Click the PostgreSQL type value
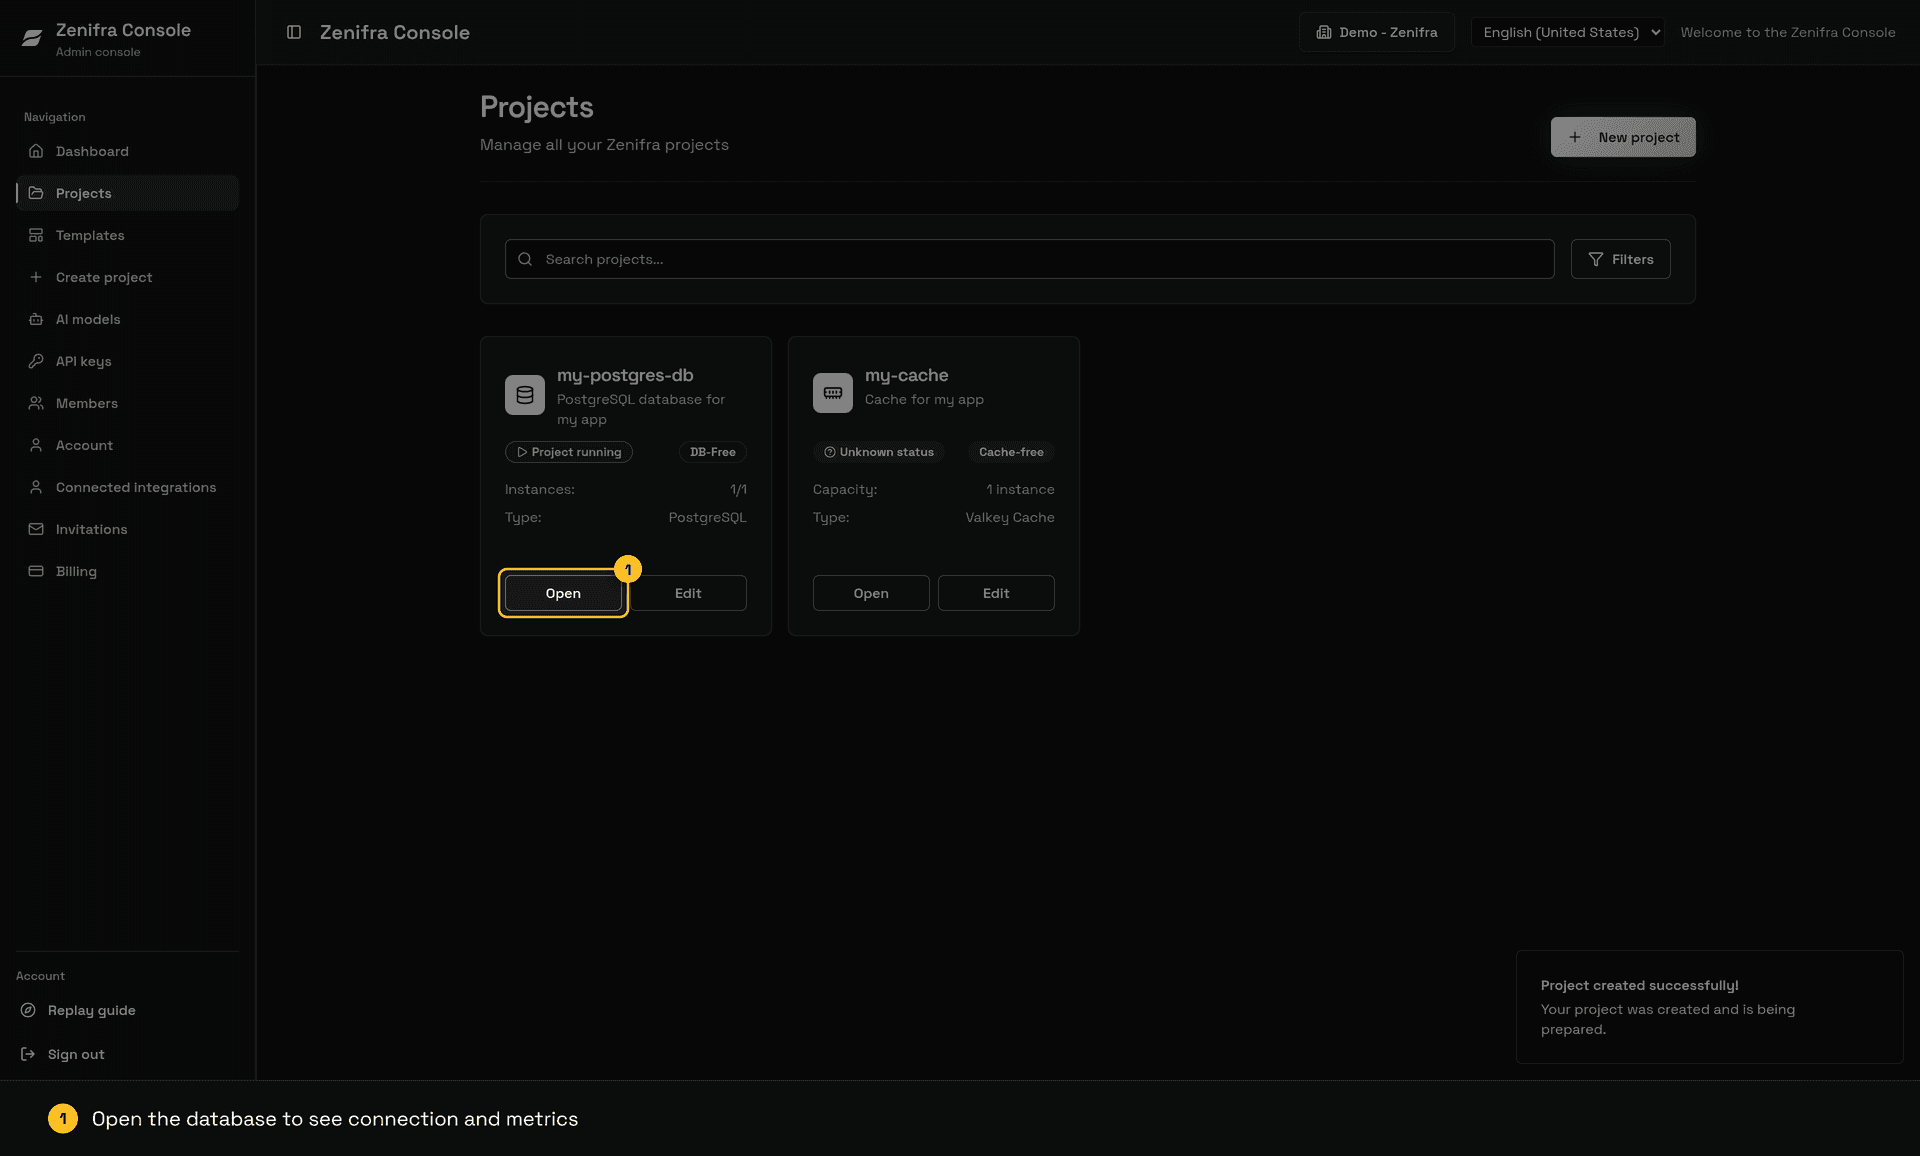Viewport: 1920px width, 1156px height. click(708, 517)
